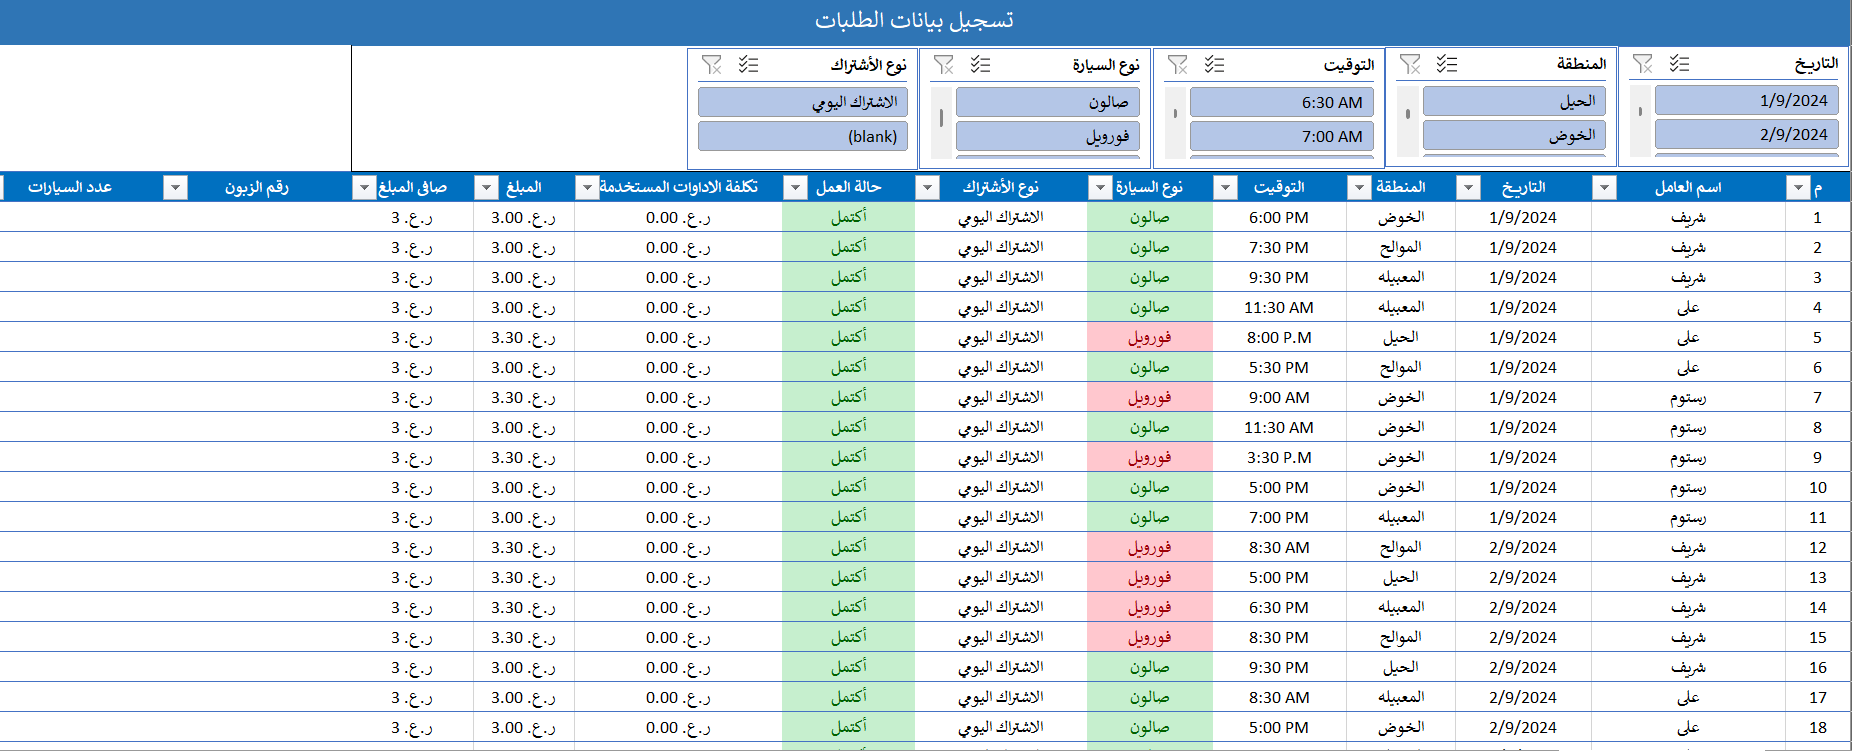Open the حالة العمل column filter dropdown
The image size is (1852, 751).
click(795, 187)
